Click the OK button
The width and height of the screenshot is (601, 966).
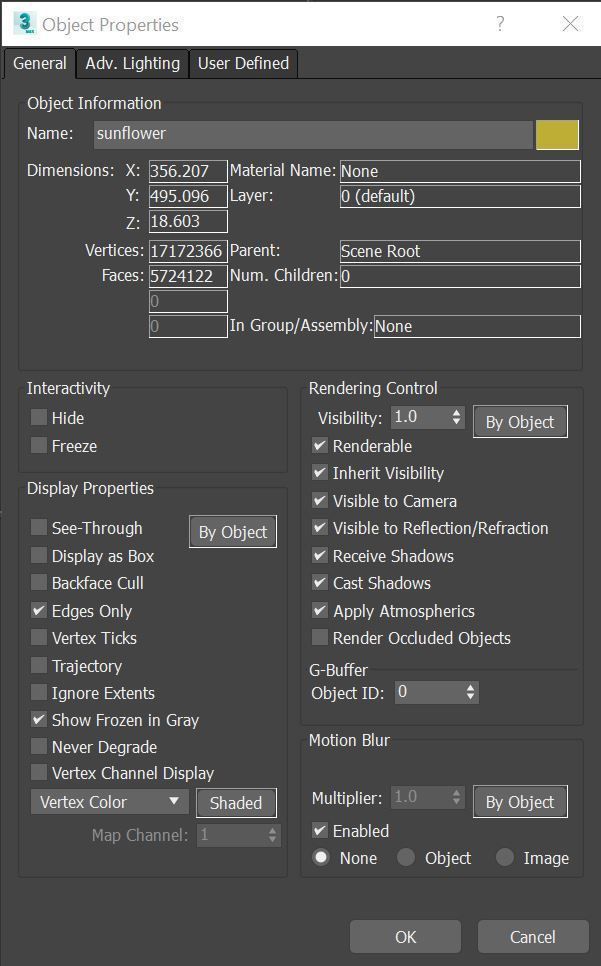[405, 937]
